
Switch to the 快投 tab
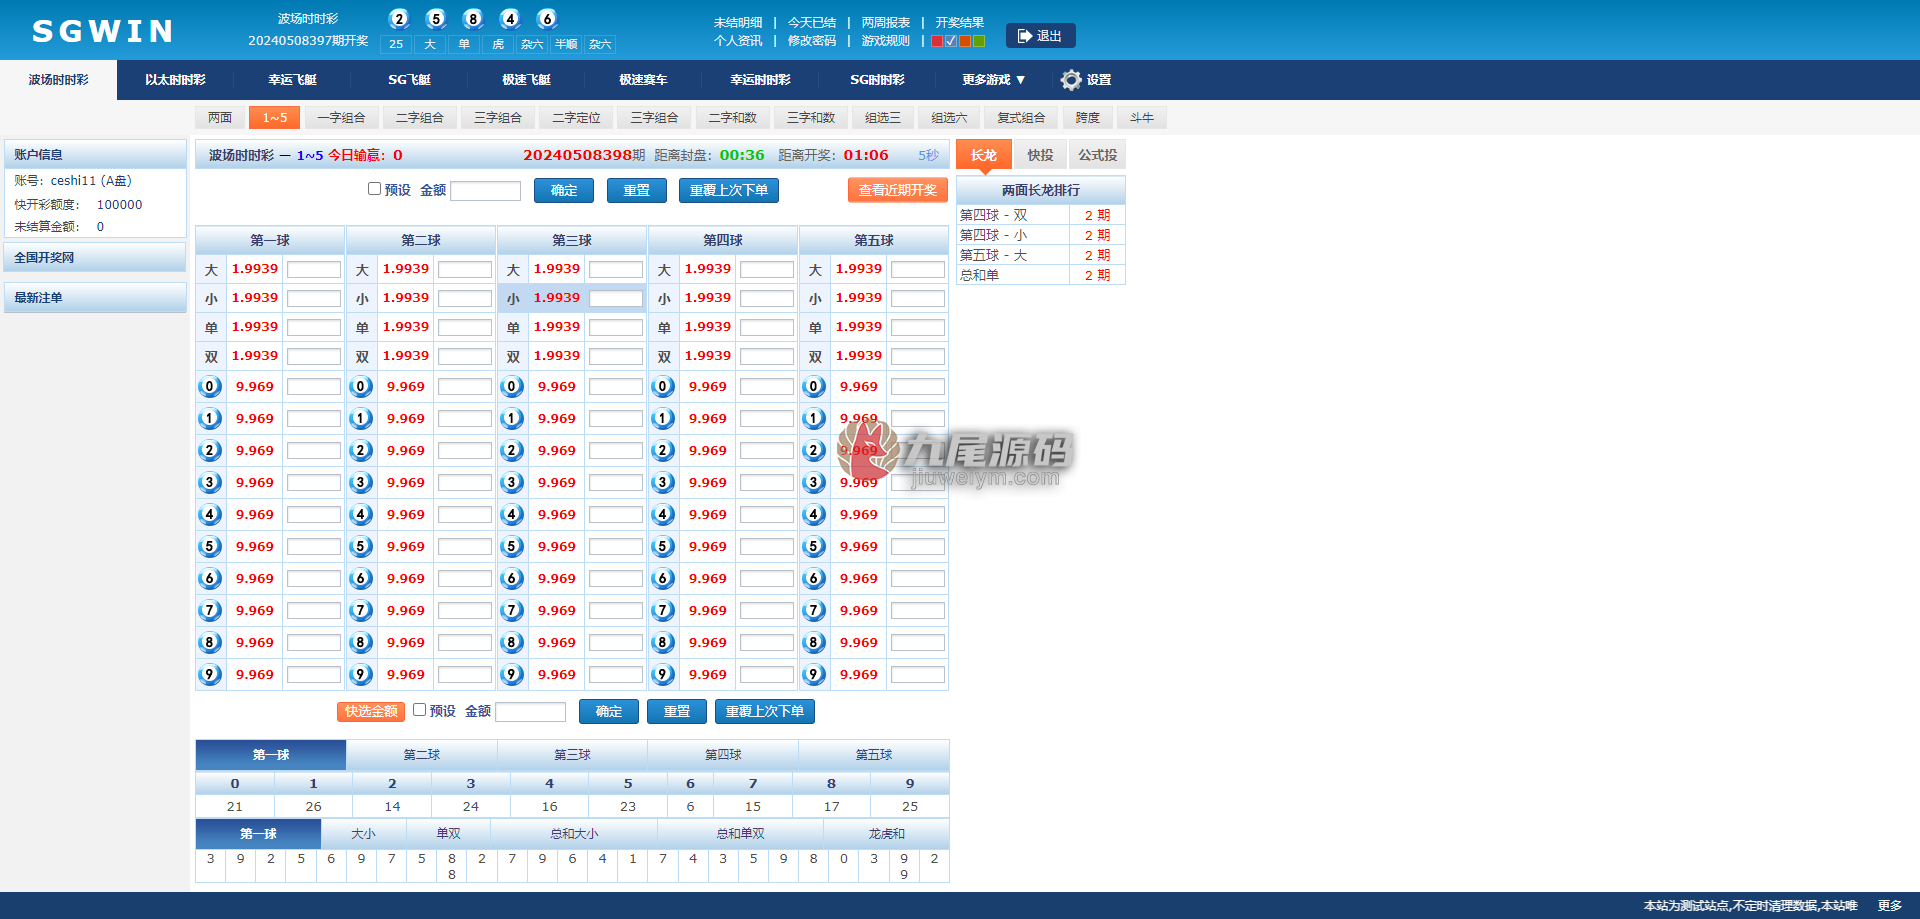click(x=1040, y=155)
